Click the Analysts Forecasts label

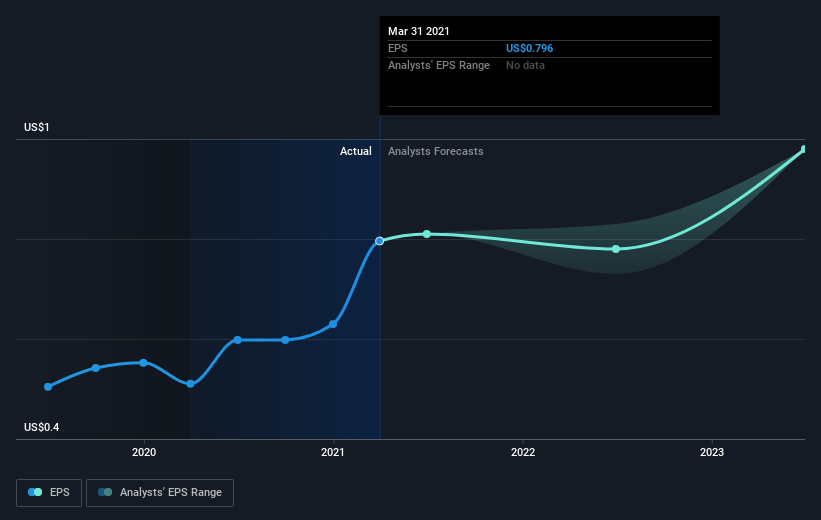click(x=436, y=151)
